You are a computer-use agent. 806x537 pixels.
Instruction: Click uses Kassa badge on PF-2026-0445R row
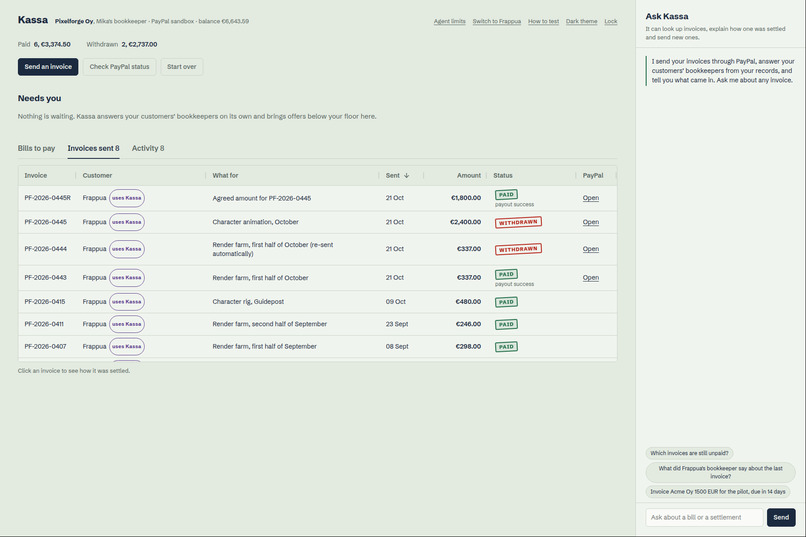coord(126,198)
